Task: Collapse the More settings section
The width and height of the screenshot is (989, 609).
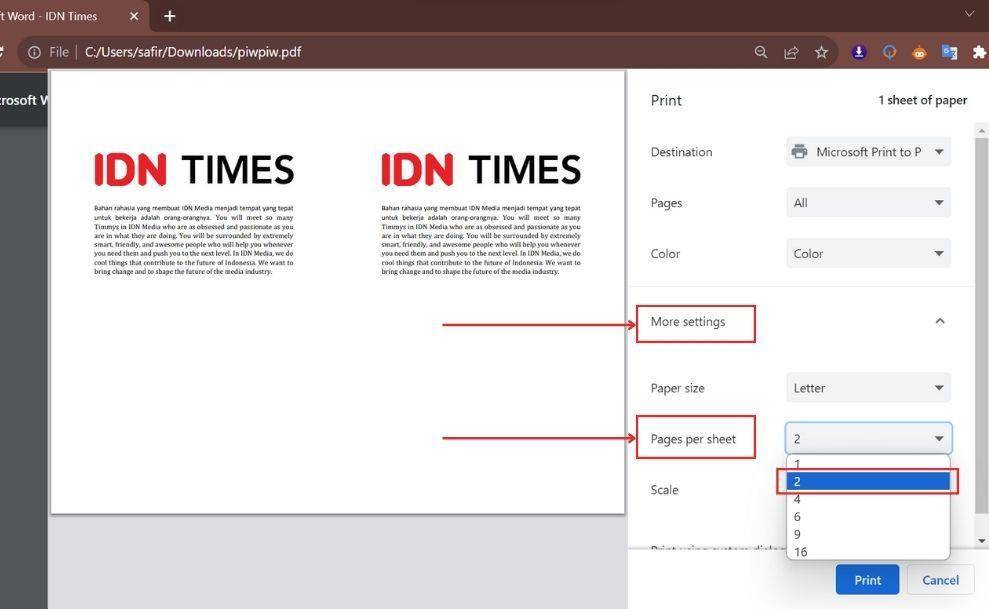Action: click(x=940, y=322)
